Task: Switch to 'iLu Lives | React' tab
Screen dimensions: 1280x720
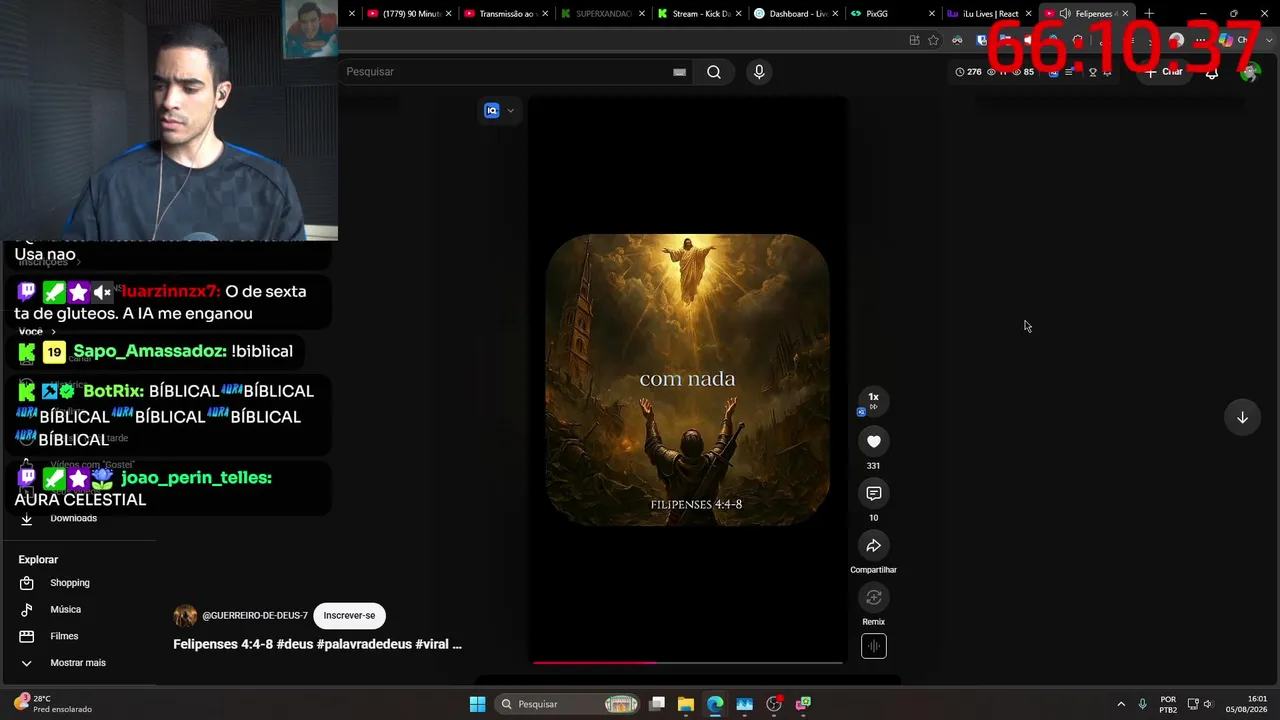Action: pyautogui.click(x=990, y=14)
